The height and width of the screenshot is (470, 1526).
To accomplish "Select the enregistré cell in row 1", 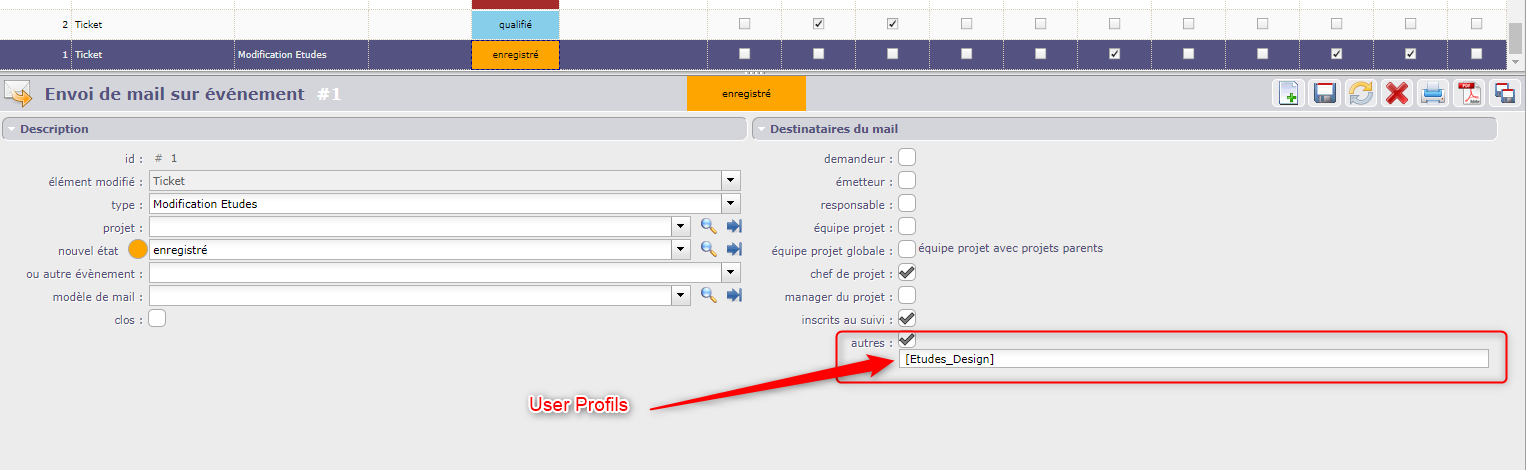I will coord(515,55).
